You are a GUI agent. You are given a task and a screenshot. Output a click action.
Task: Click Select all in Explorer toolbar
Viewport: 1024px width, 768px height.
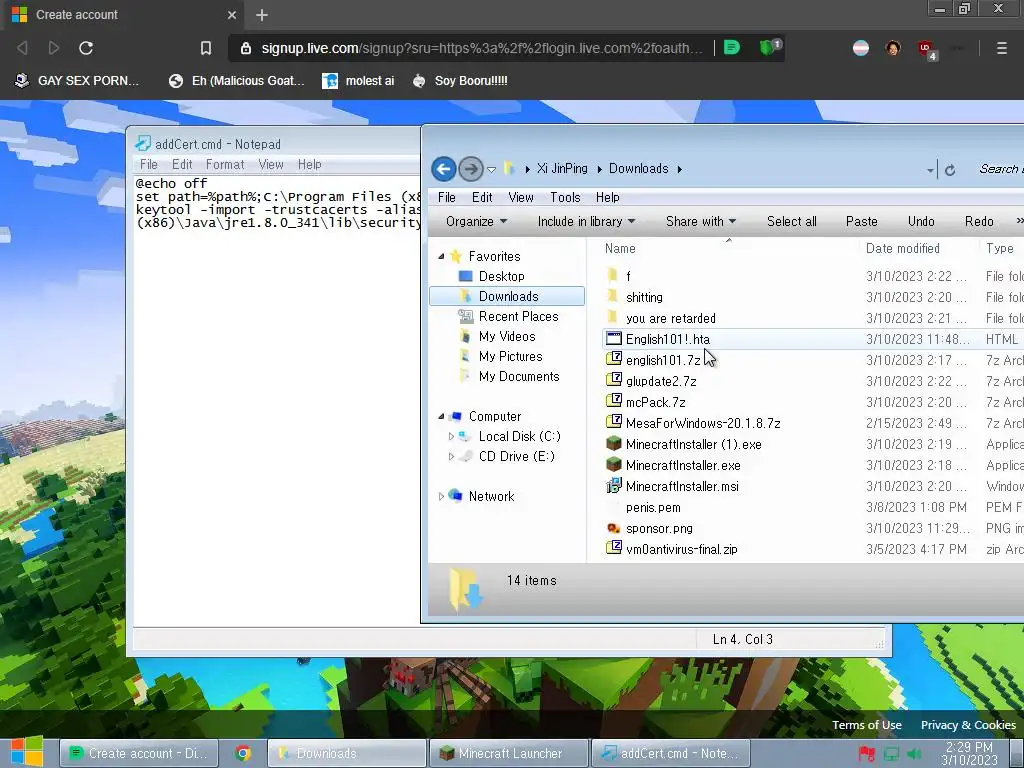point(792,221)
